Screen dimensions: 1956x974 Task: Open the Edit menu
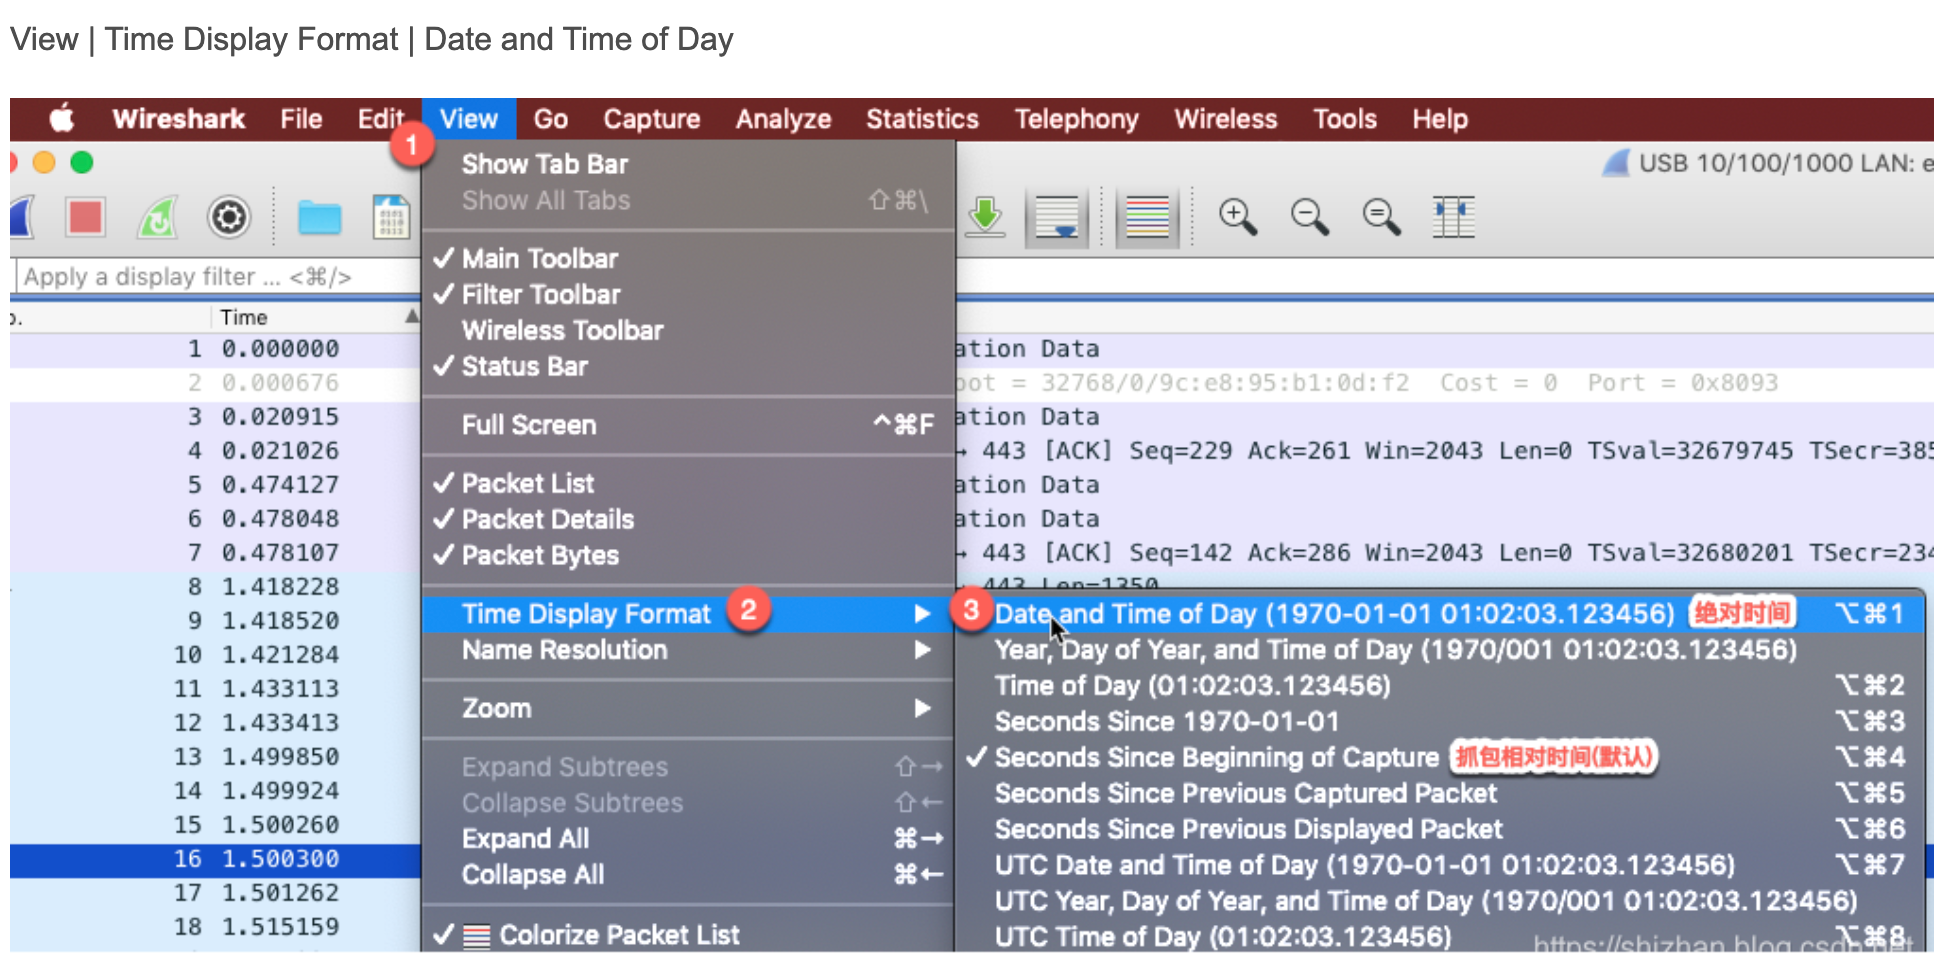[x=381, y=119]
